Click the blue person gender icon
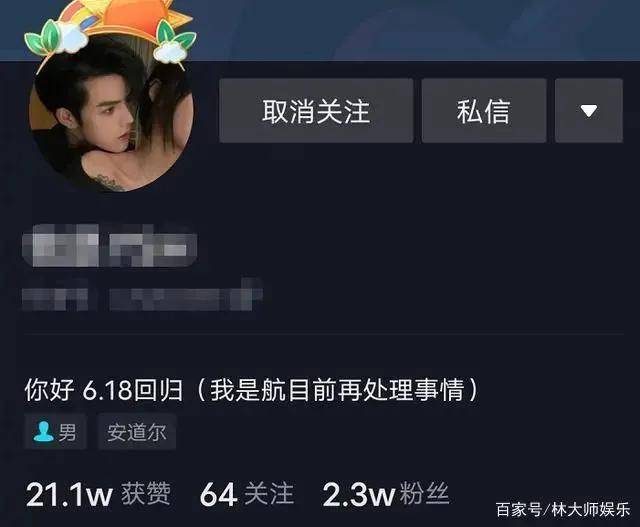 pyautogui.click(x=43, y=431)
